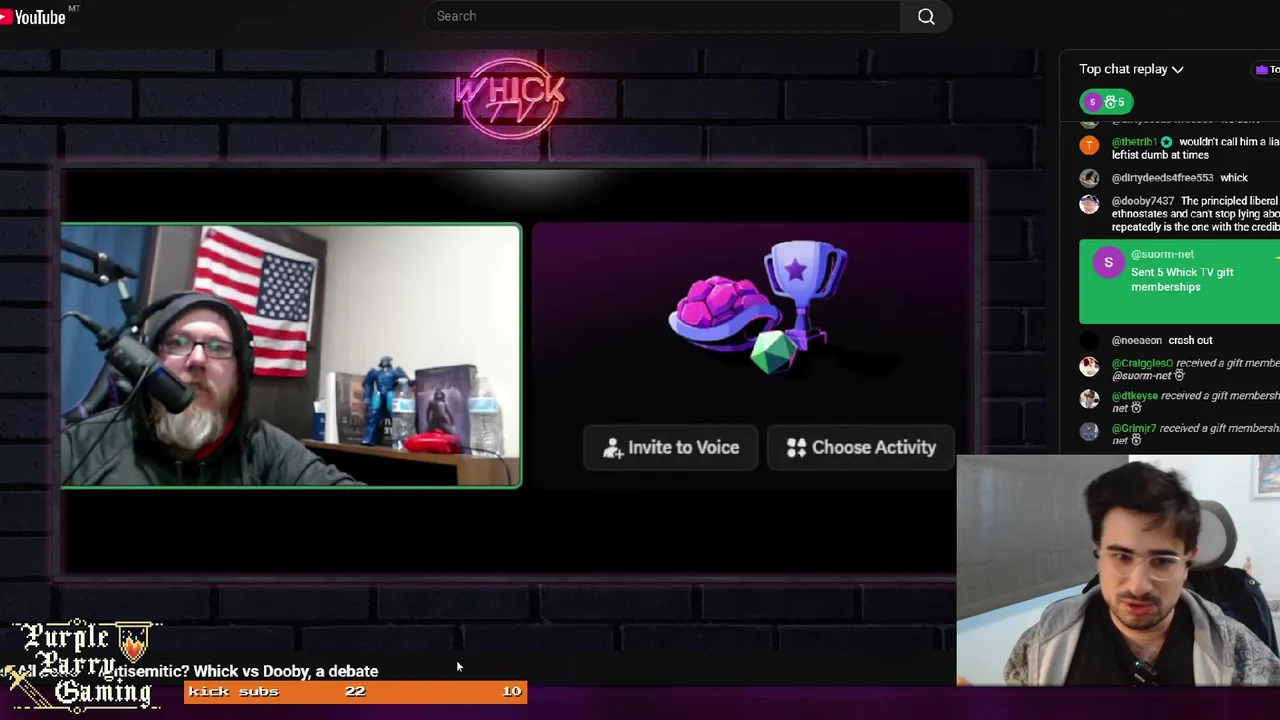Open the YouTube home logo
The height and width of the screenshot is (720, 1280).
coord(35,16)
